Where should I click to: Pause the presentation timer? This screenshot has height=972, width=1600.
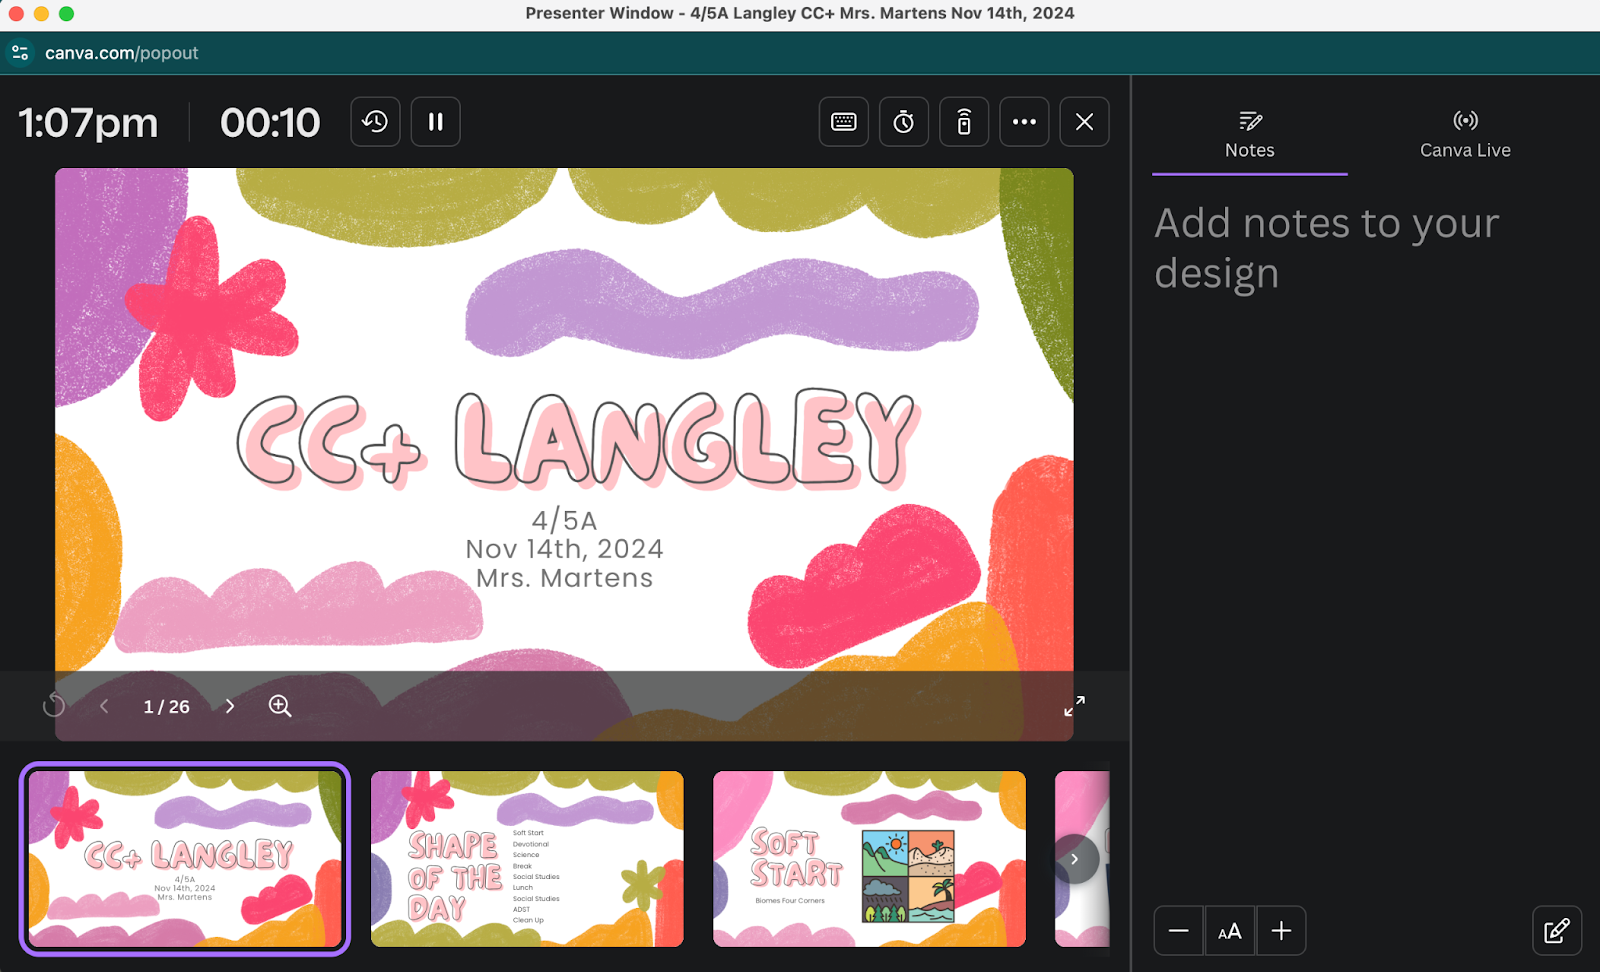pos(435,122)
